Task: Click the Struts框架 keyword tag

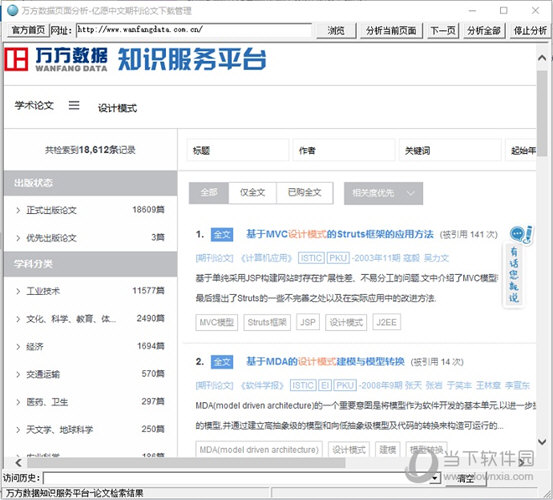Action: click(267, 322)
